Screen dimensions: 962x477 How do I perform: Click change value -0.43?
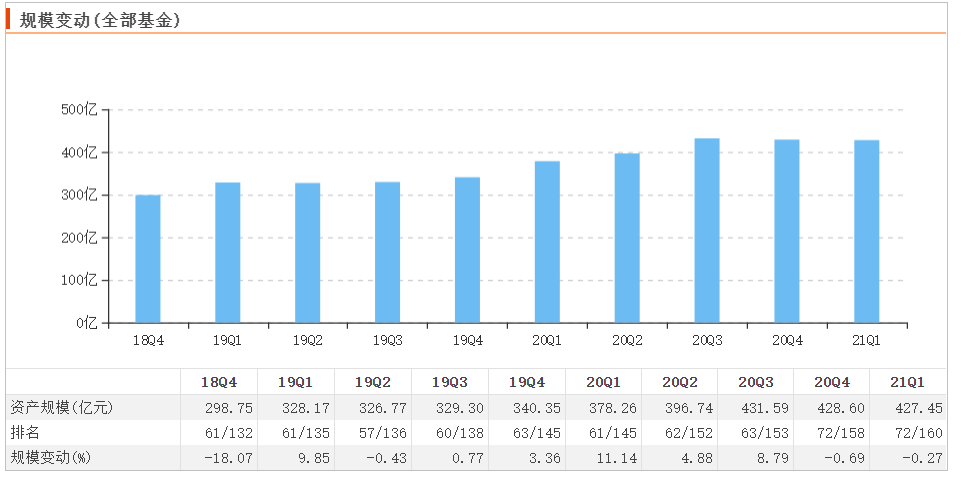(x=388, y=459)
